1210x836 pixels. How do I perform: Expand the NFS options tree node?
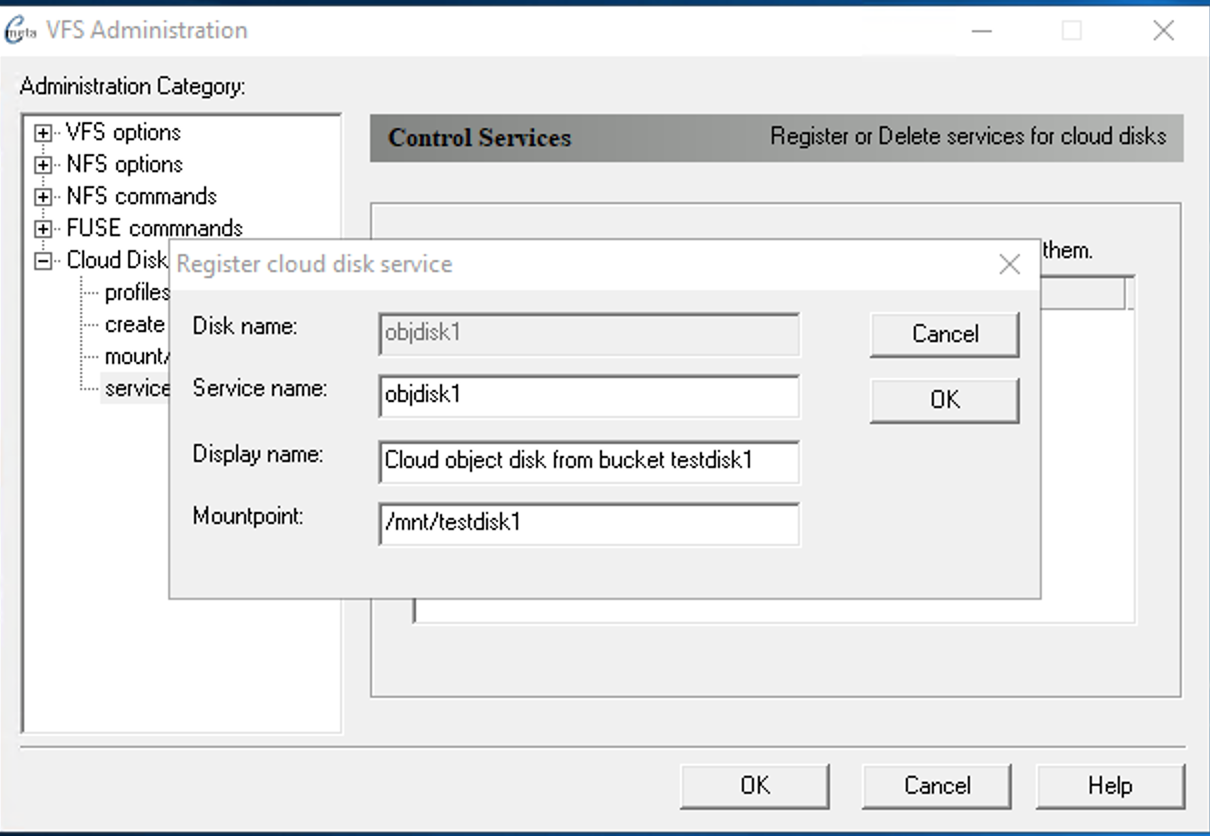pos(43,165)
